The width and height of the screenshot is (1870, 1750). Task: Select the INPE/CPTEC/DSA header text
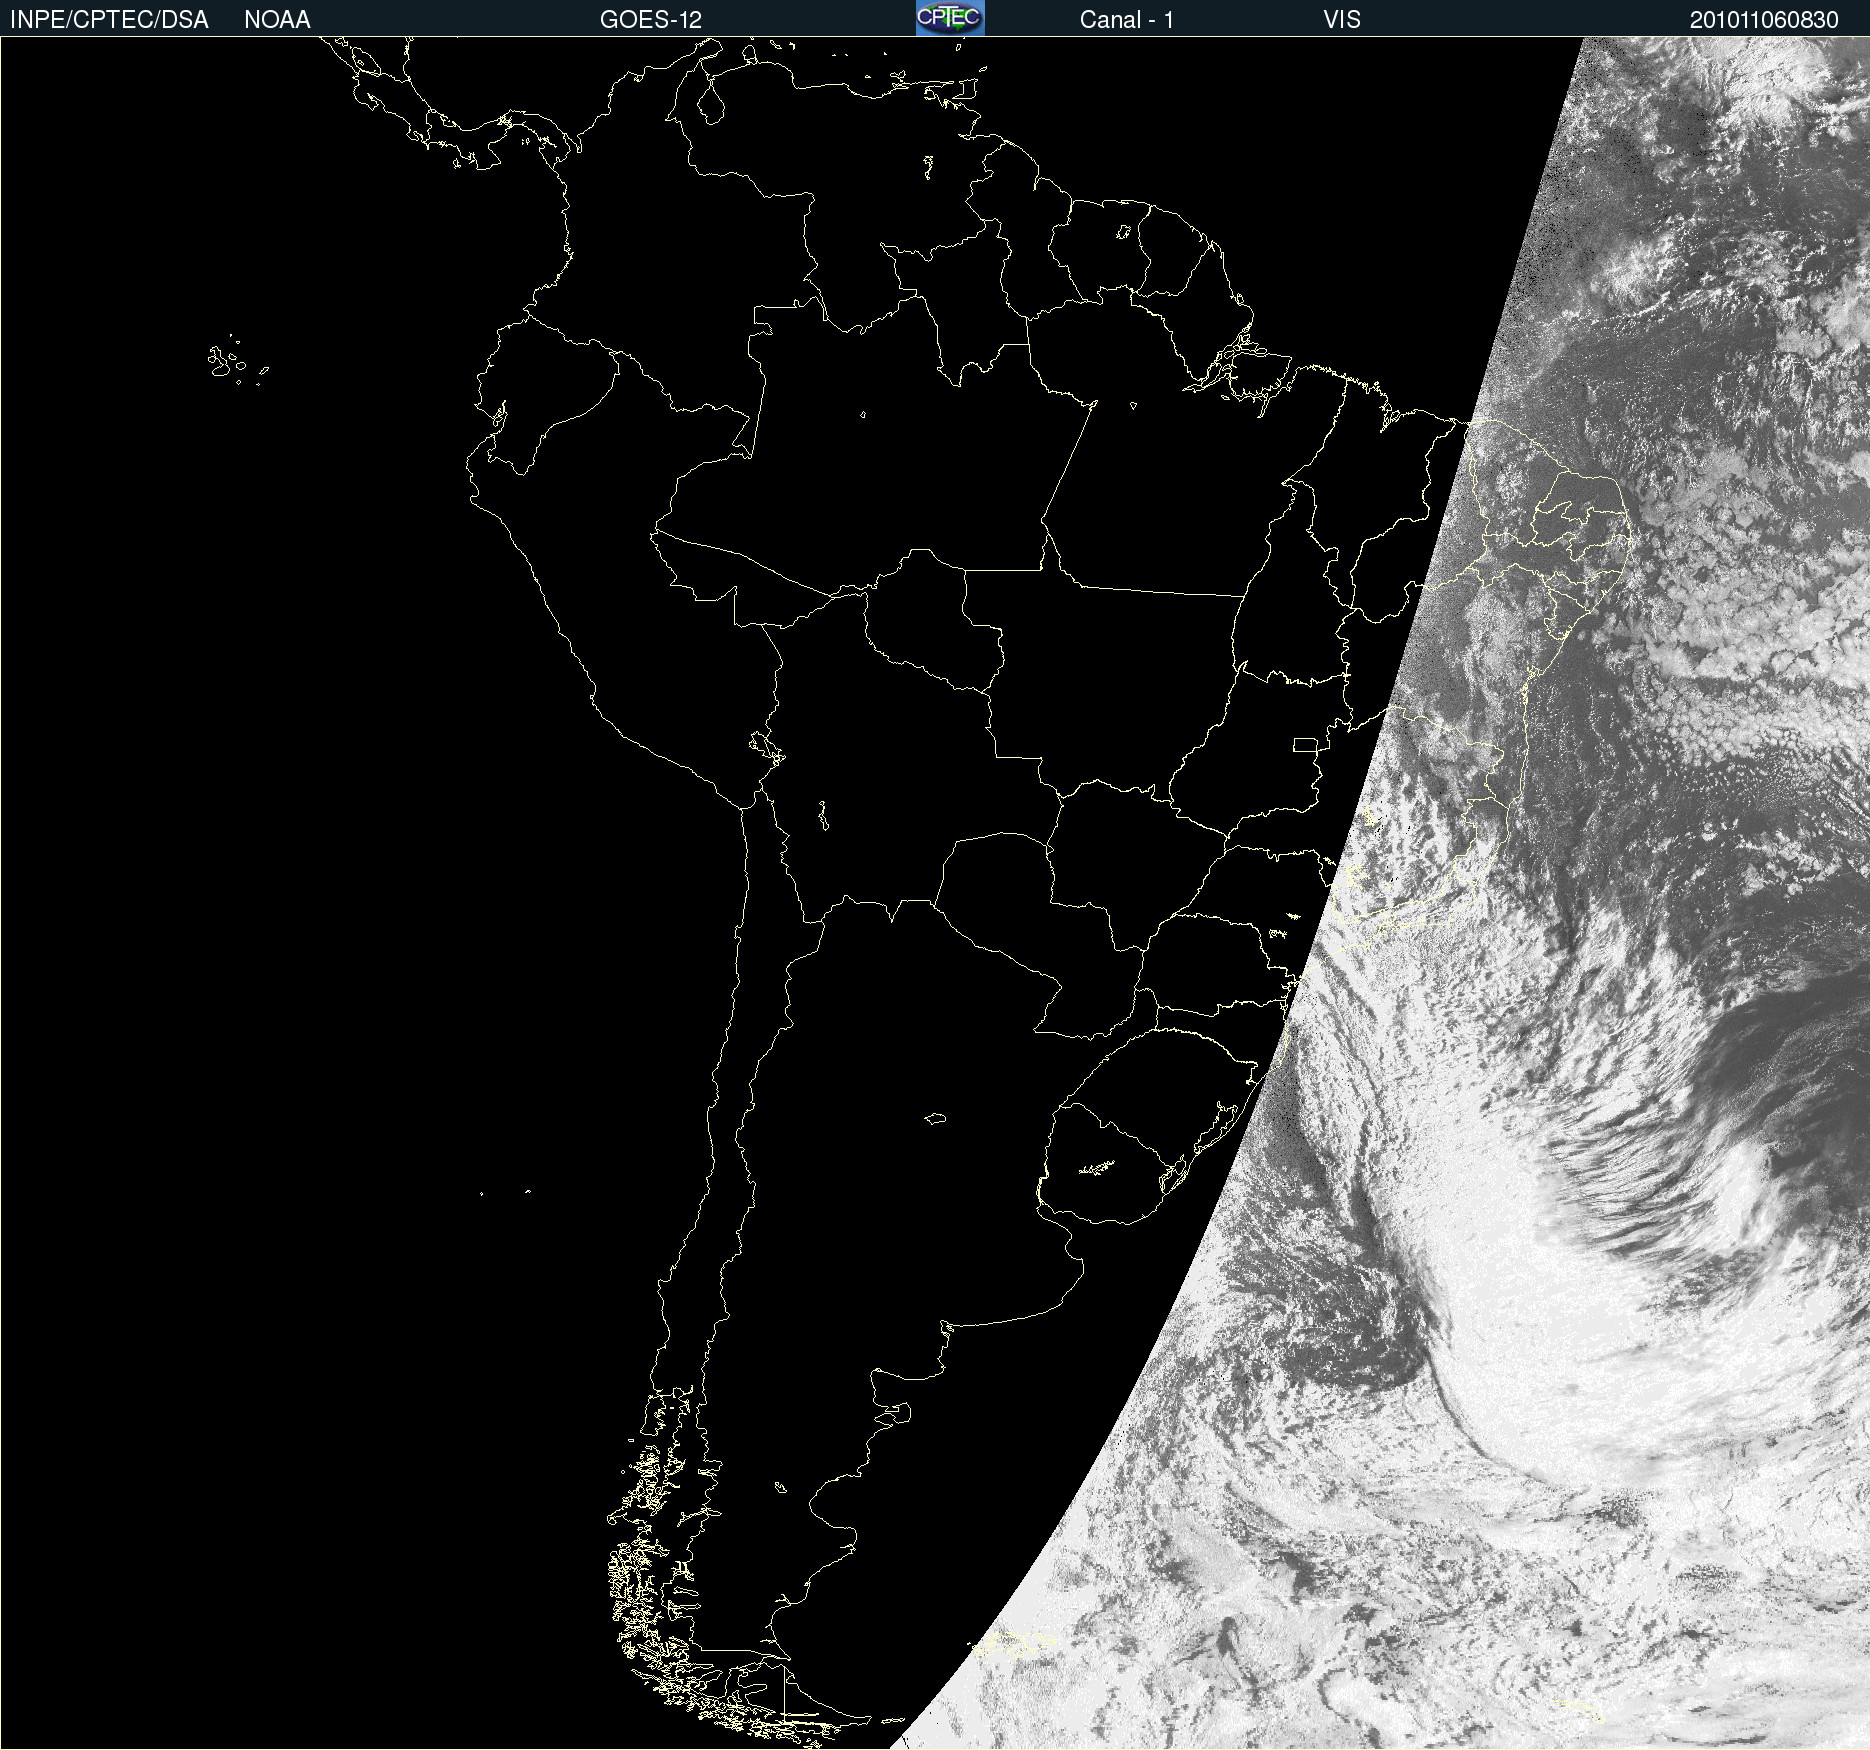(109, 20)
